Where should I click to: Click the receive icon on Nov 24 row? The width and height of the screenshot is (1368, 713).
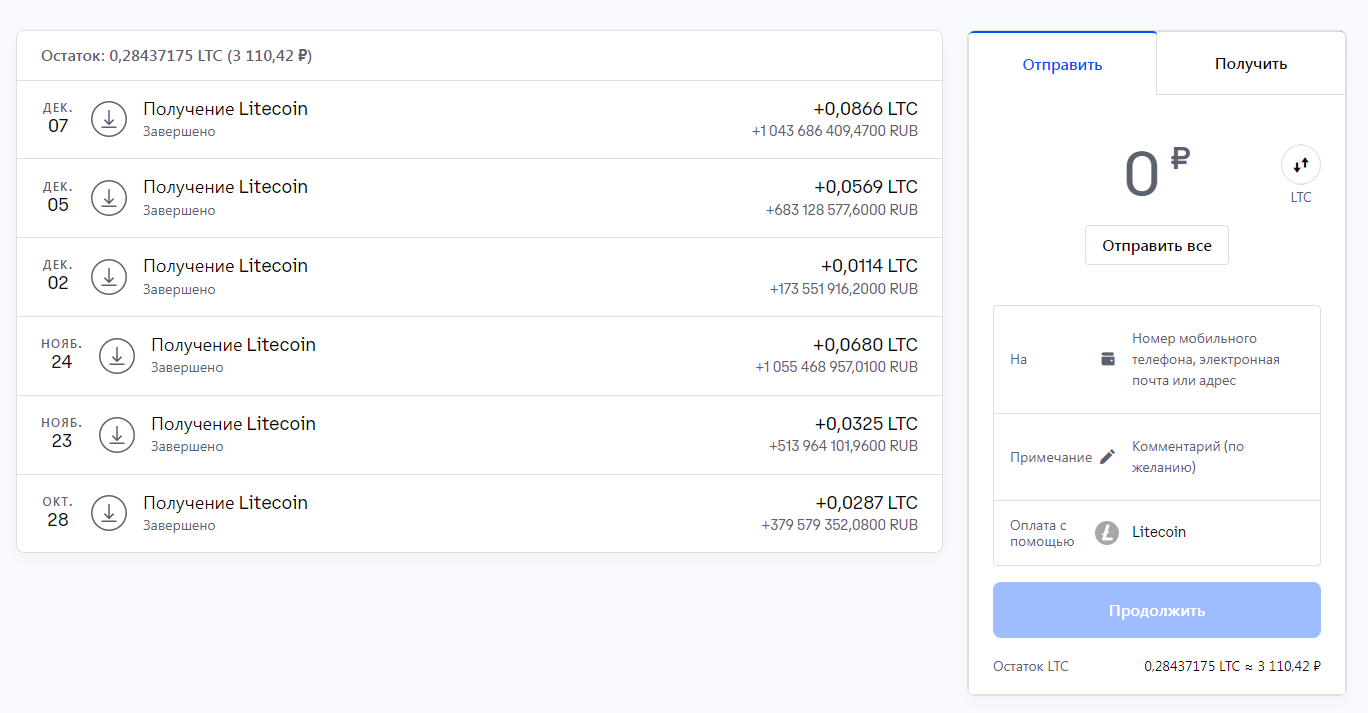pyautogui.click(x=117, y=355)
